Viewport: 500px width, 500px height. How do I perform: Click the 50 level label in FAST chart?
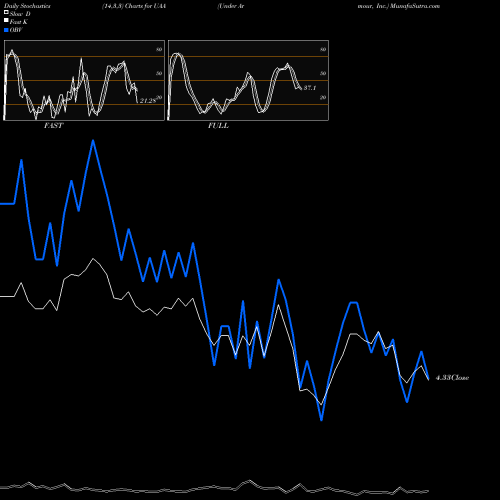click(159, 73)
